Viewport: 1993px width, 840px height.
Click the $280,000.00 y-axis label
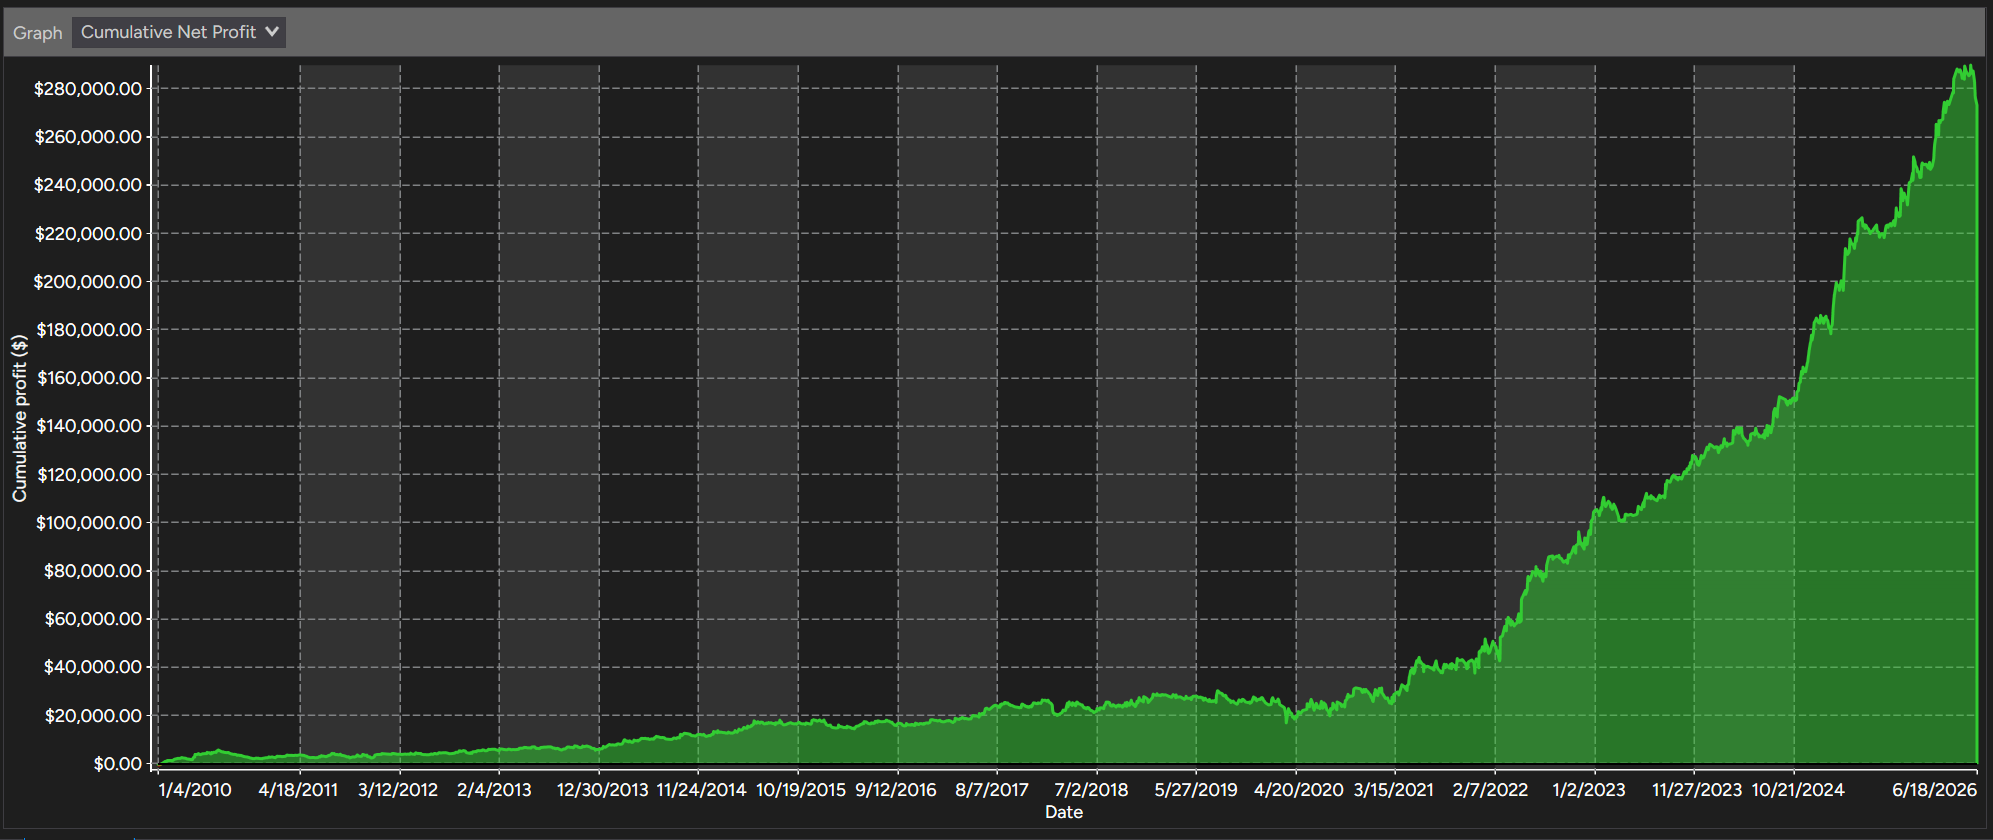coord(88,89)
